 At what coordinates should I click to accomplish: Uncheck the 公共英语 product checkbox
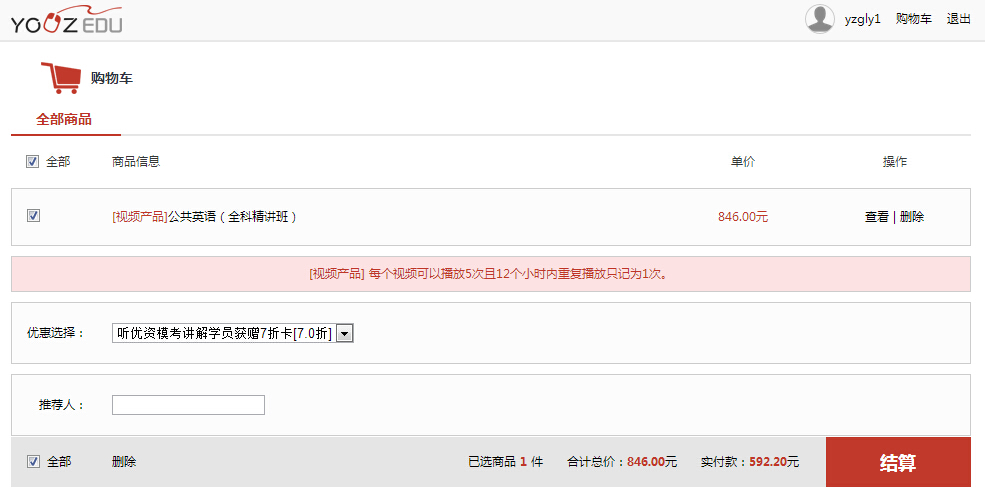coord(33,216)
